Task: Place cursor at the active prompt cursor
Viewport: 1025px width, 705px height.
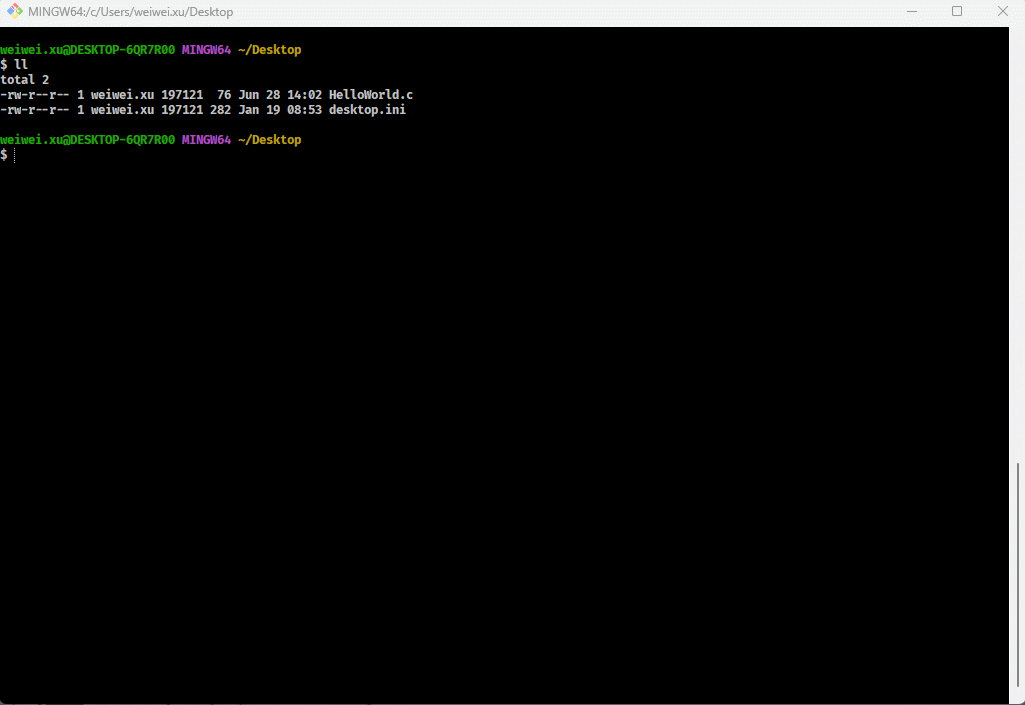Action: pos(15,155)
